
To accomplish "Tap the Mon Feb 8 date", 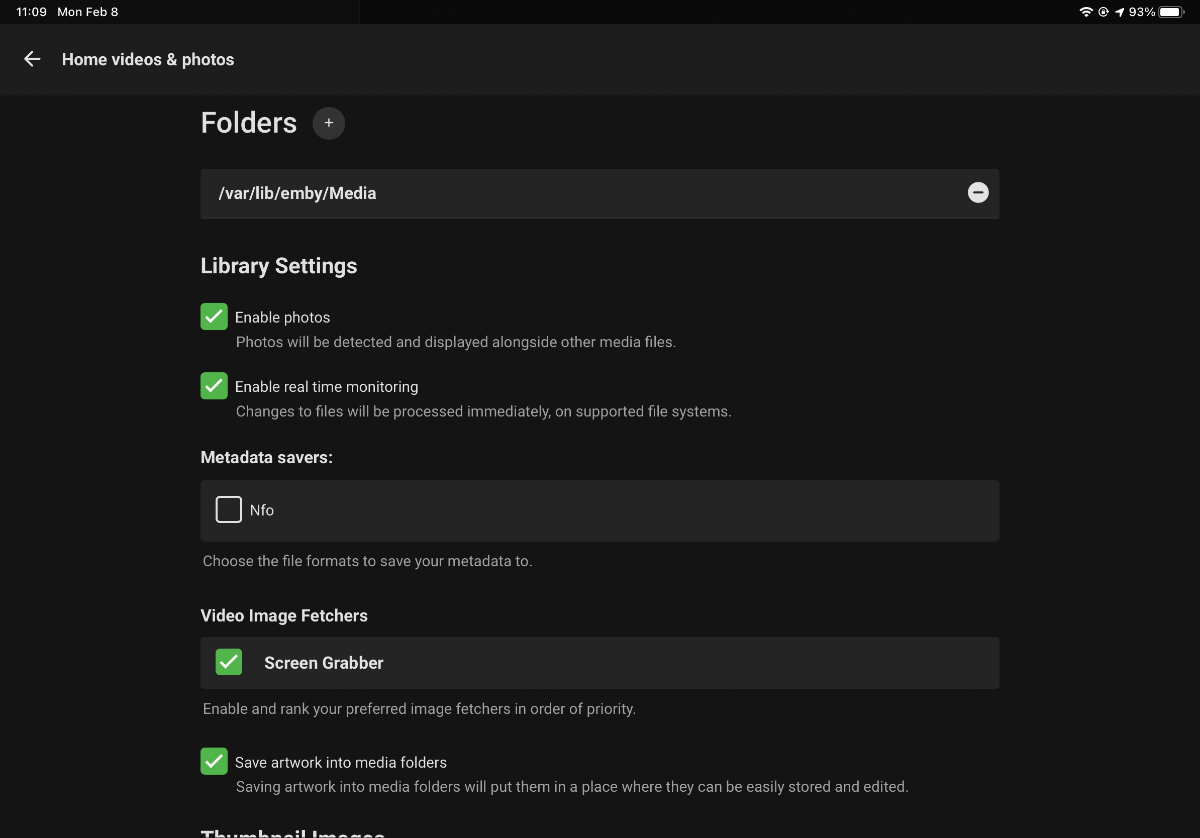I will point(88,12).
